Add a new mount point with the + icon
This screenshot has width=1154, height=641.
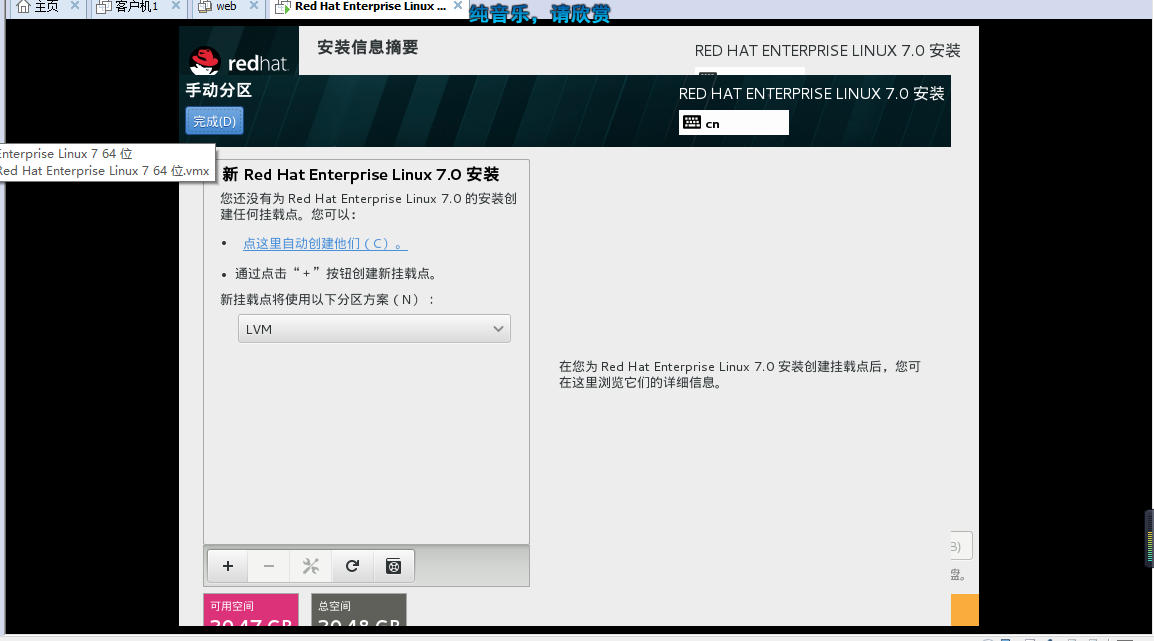[x=226, y=565]
